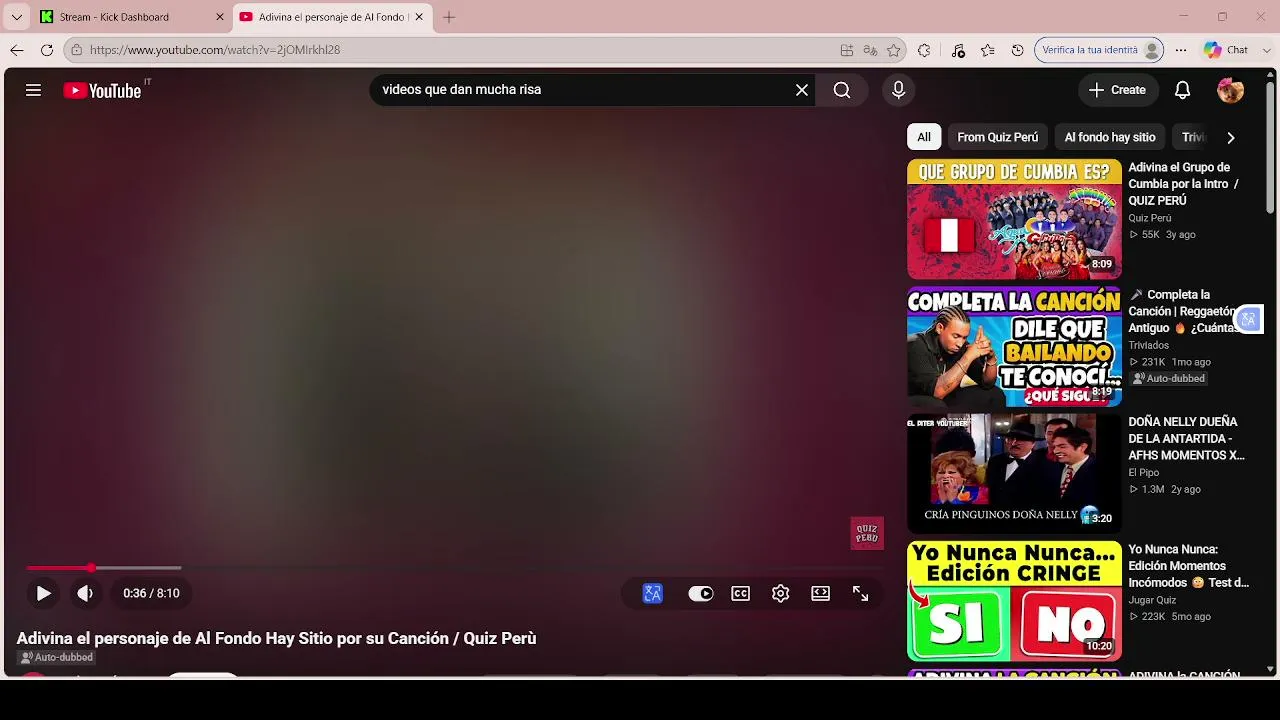Open the Completa la Canción thumbnail
Screen dimensions: 1280x720
(x=1014, y=346)
